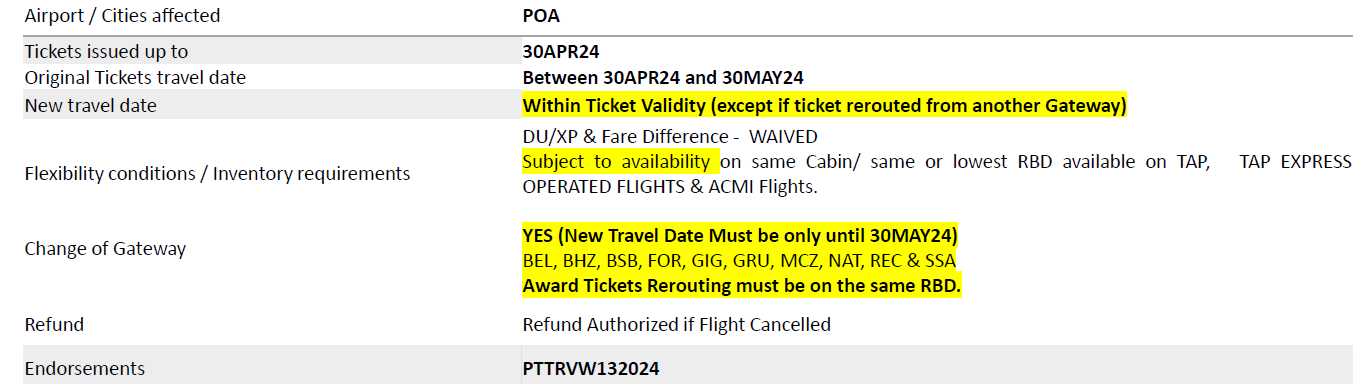Click the 'Refund' row label
1366x384 pixels.
pos(54,324)
